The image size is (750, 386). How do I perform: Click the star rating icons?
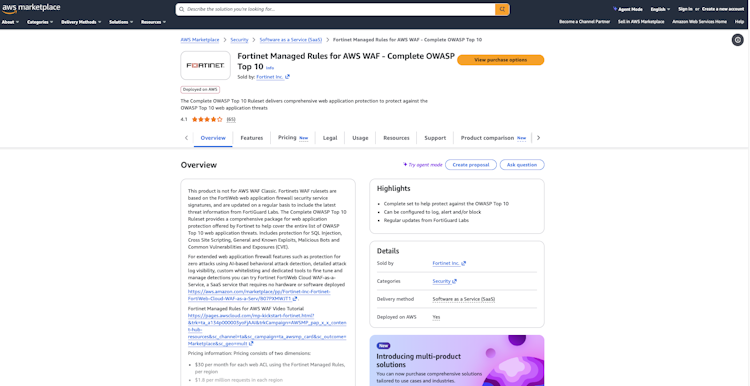click(207, 120)
